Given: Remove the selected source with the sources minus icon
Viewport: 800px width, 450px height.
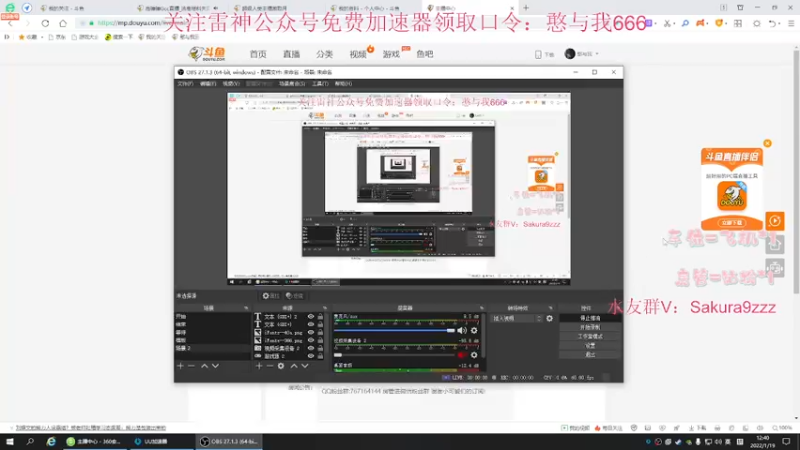Looking at the screenshot, I should point(270,366).
